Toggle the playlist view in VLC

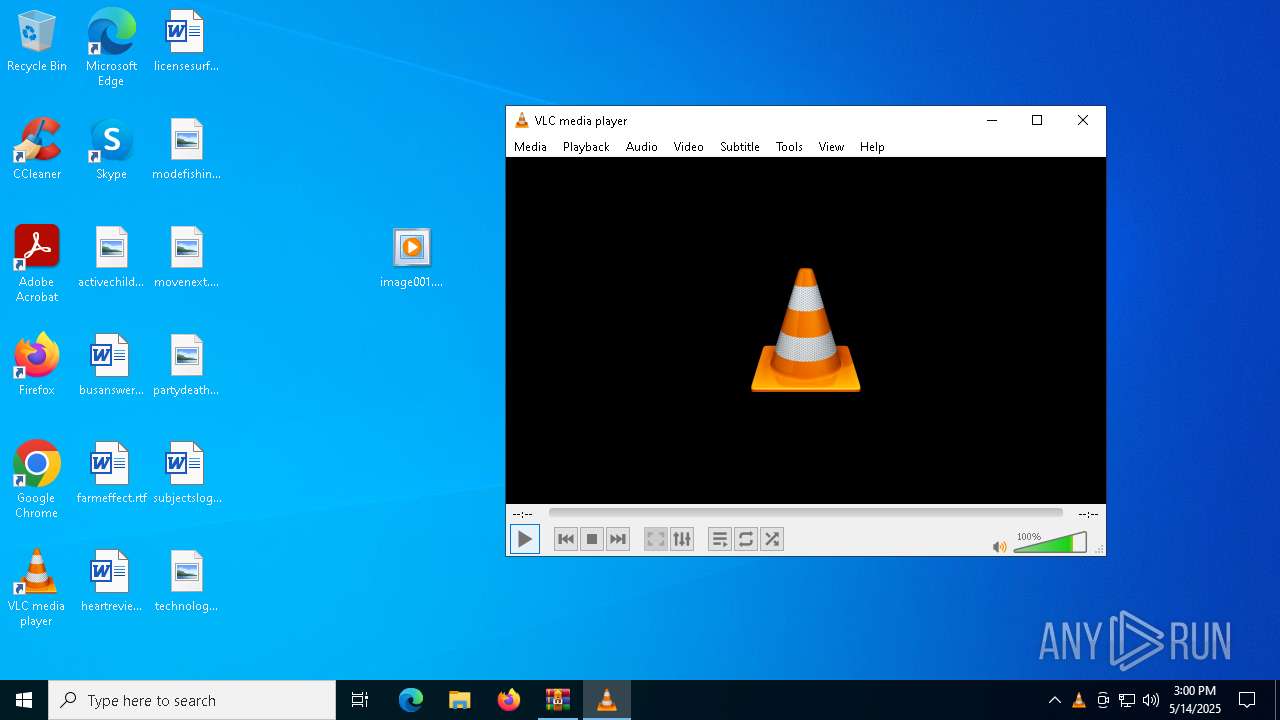pyautogui.click(x=719, y=539)
